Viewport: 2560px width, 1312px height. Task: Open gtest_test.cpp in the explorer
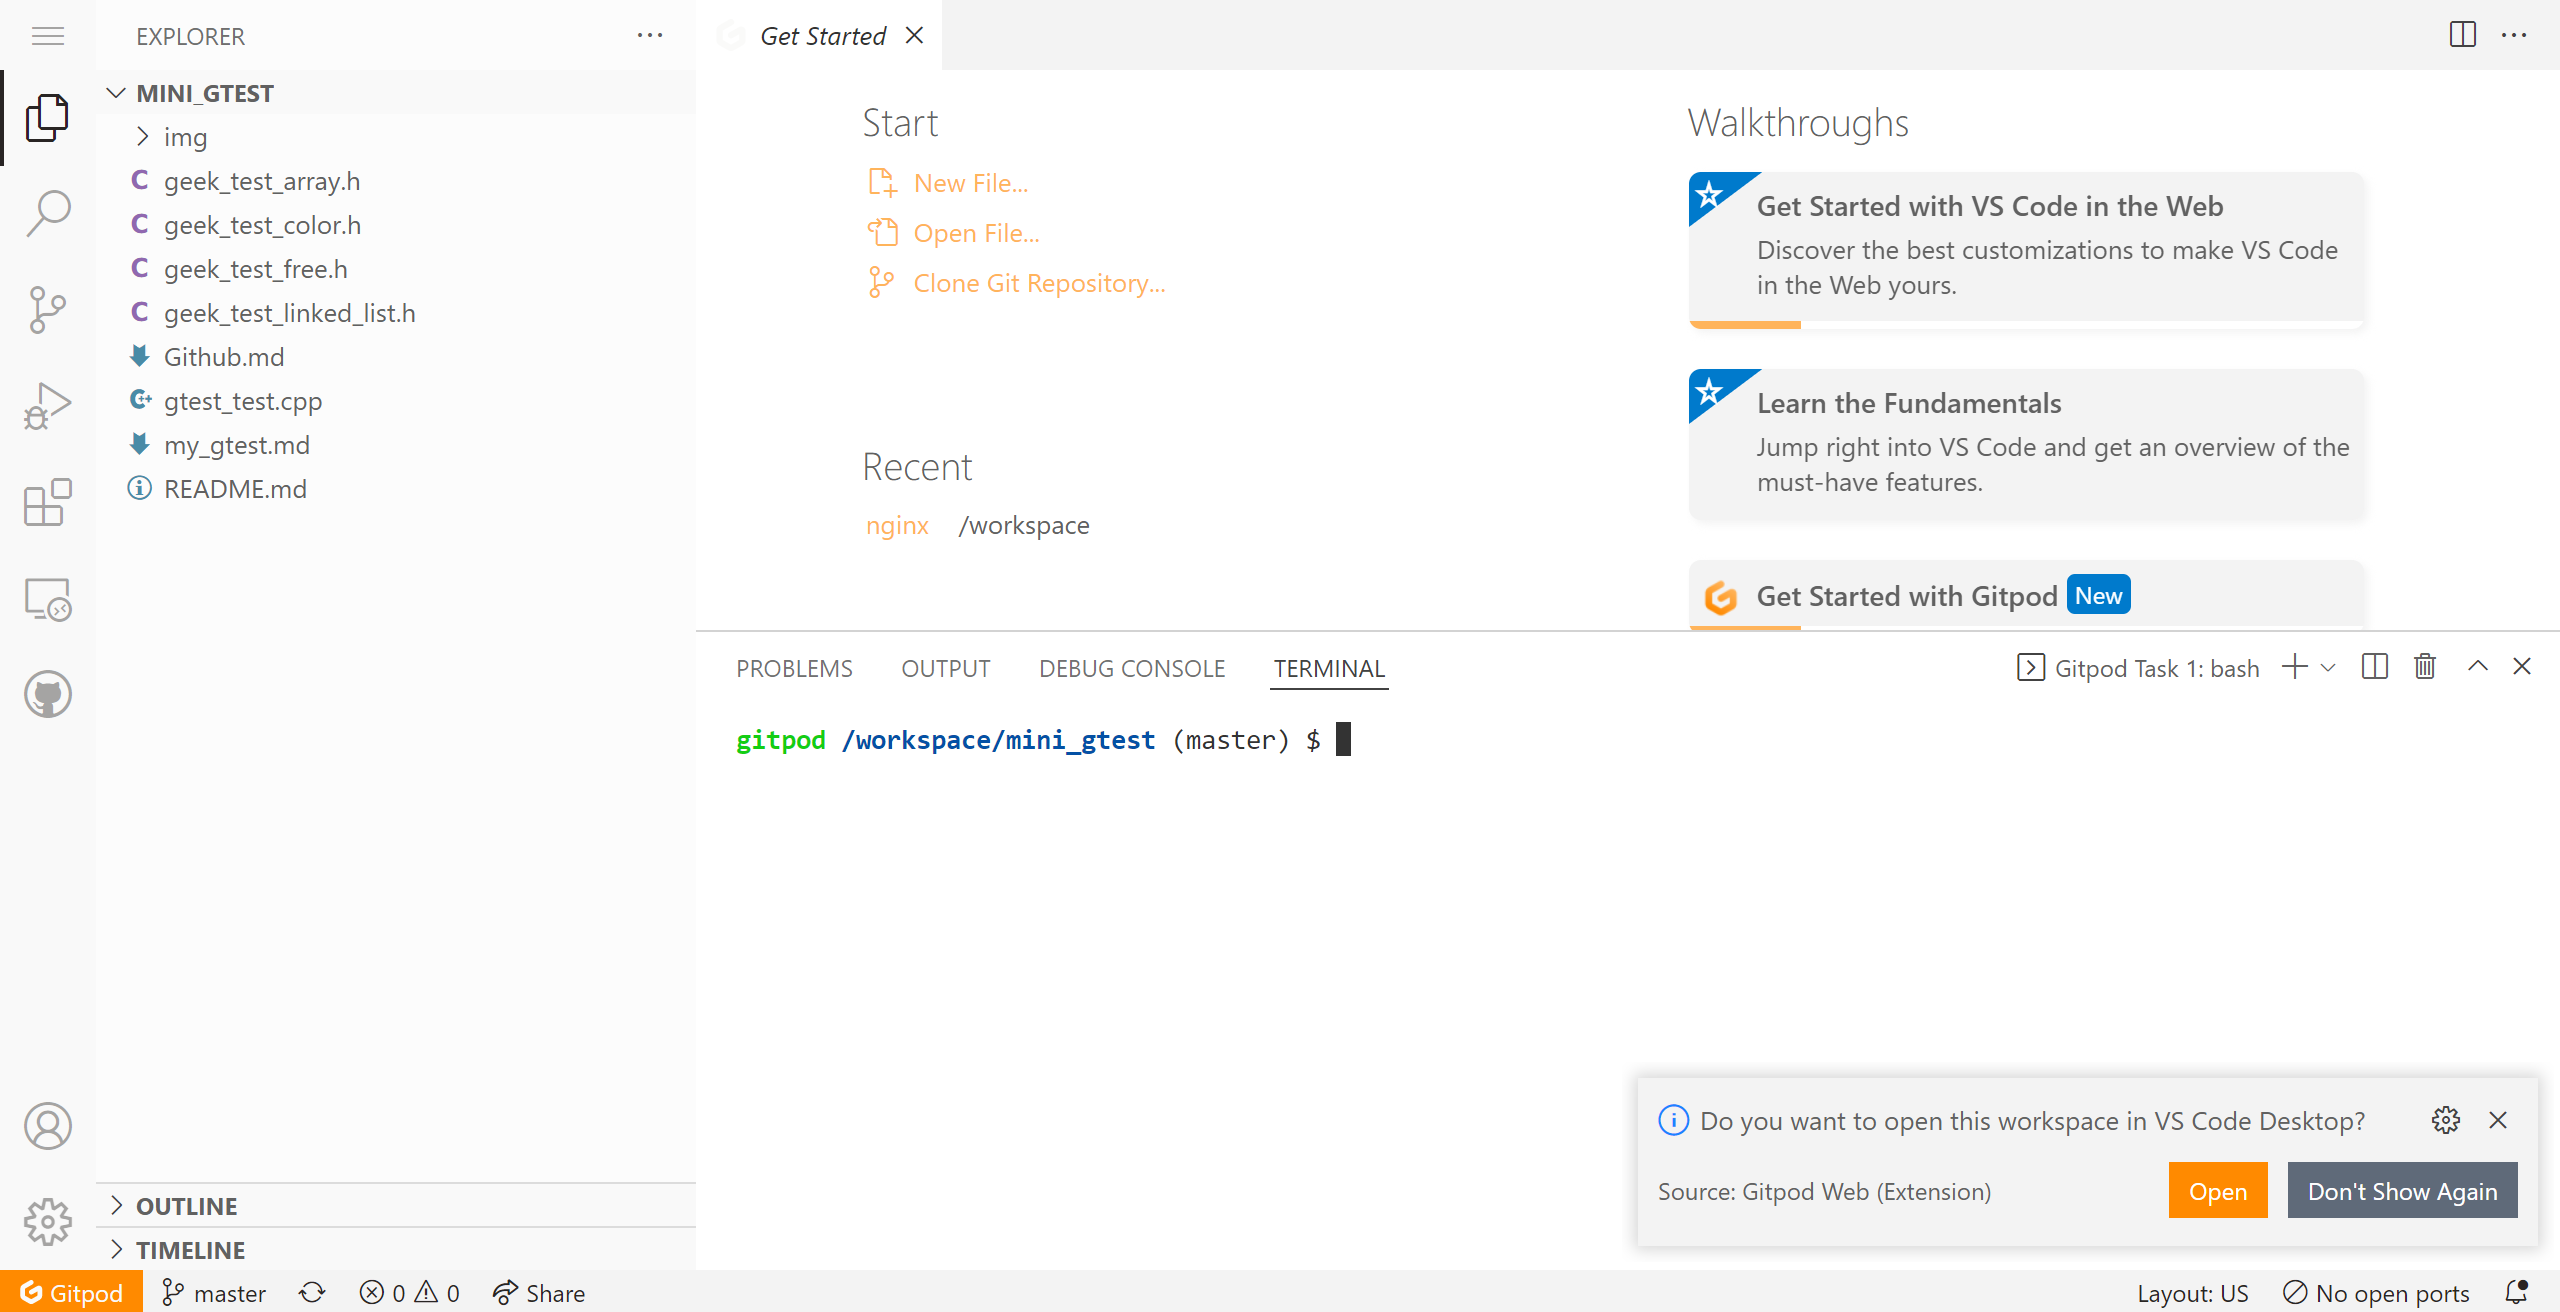(x=243, y=401)
